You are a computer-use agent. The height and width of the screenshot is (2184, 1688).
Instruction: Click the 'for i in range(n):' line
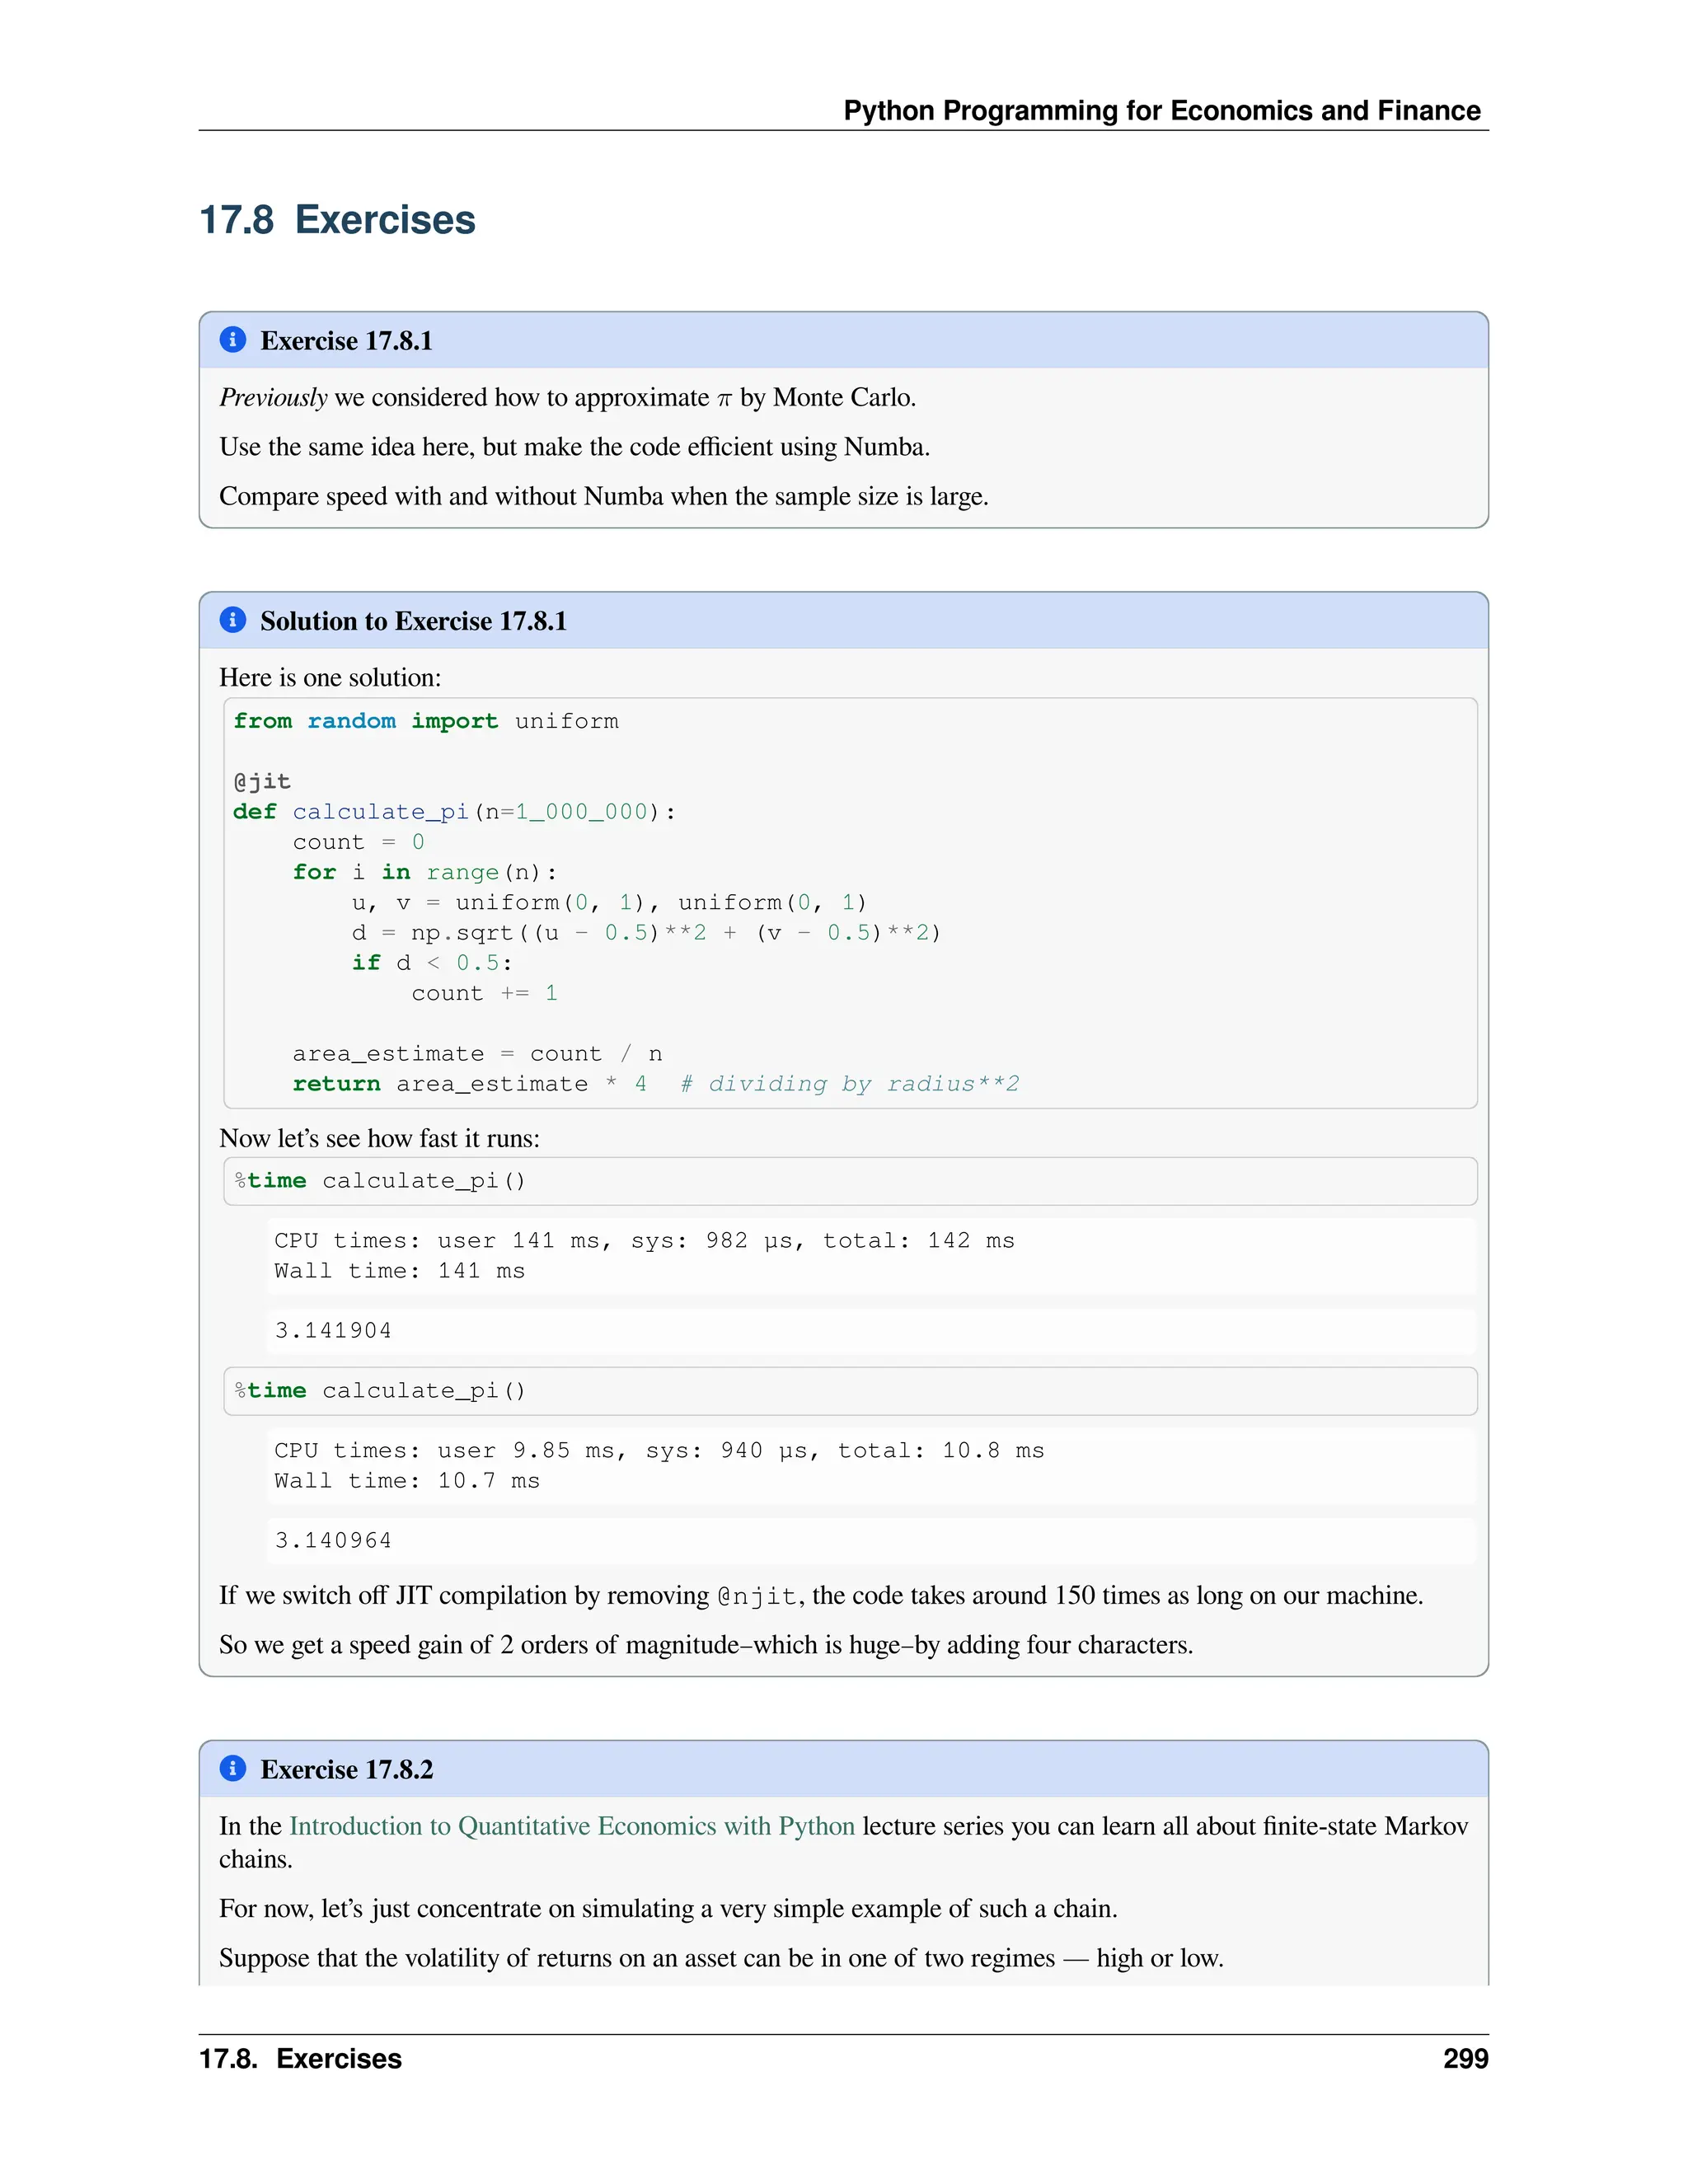tap(425, 872)
